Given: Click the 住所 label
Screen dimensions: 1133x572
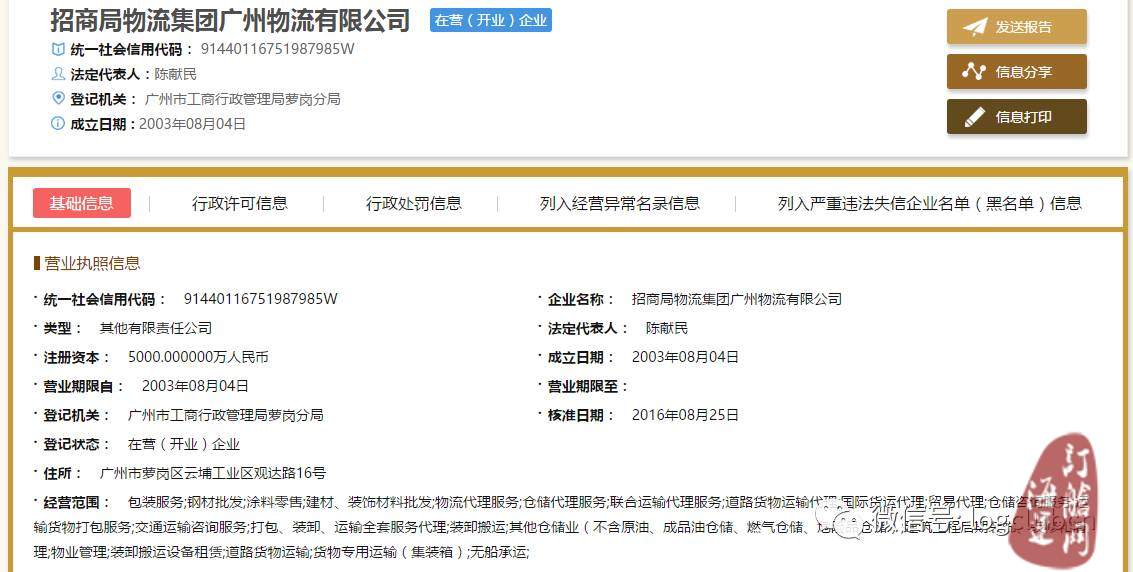Looking at the screenshot, I should point(63,473).
